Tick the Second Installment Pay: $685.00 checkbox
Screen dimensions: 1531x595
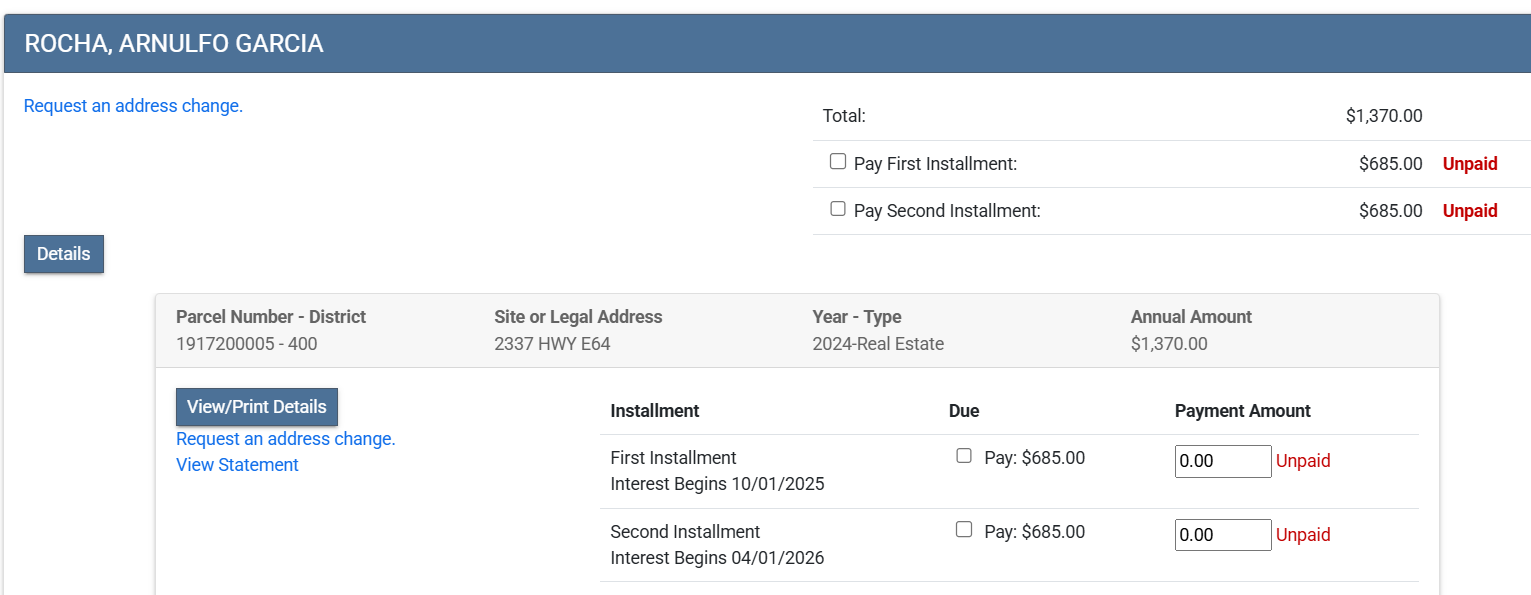pyautogui.click(x=964, y=530)
